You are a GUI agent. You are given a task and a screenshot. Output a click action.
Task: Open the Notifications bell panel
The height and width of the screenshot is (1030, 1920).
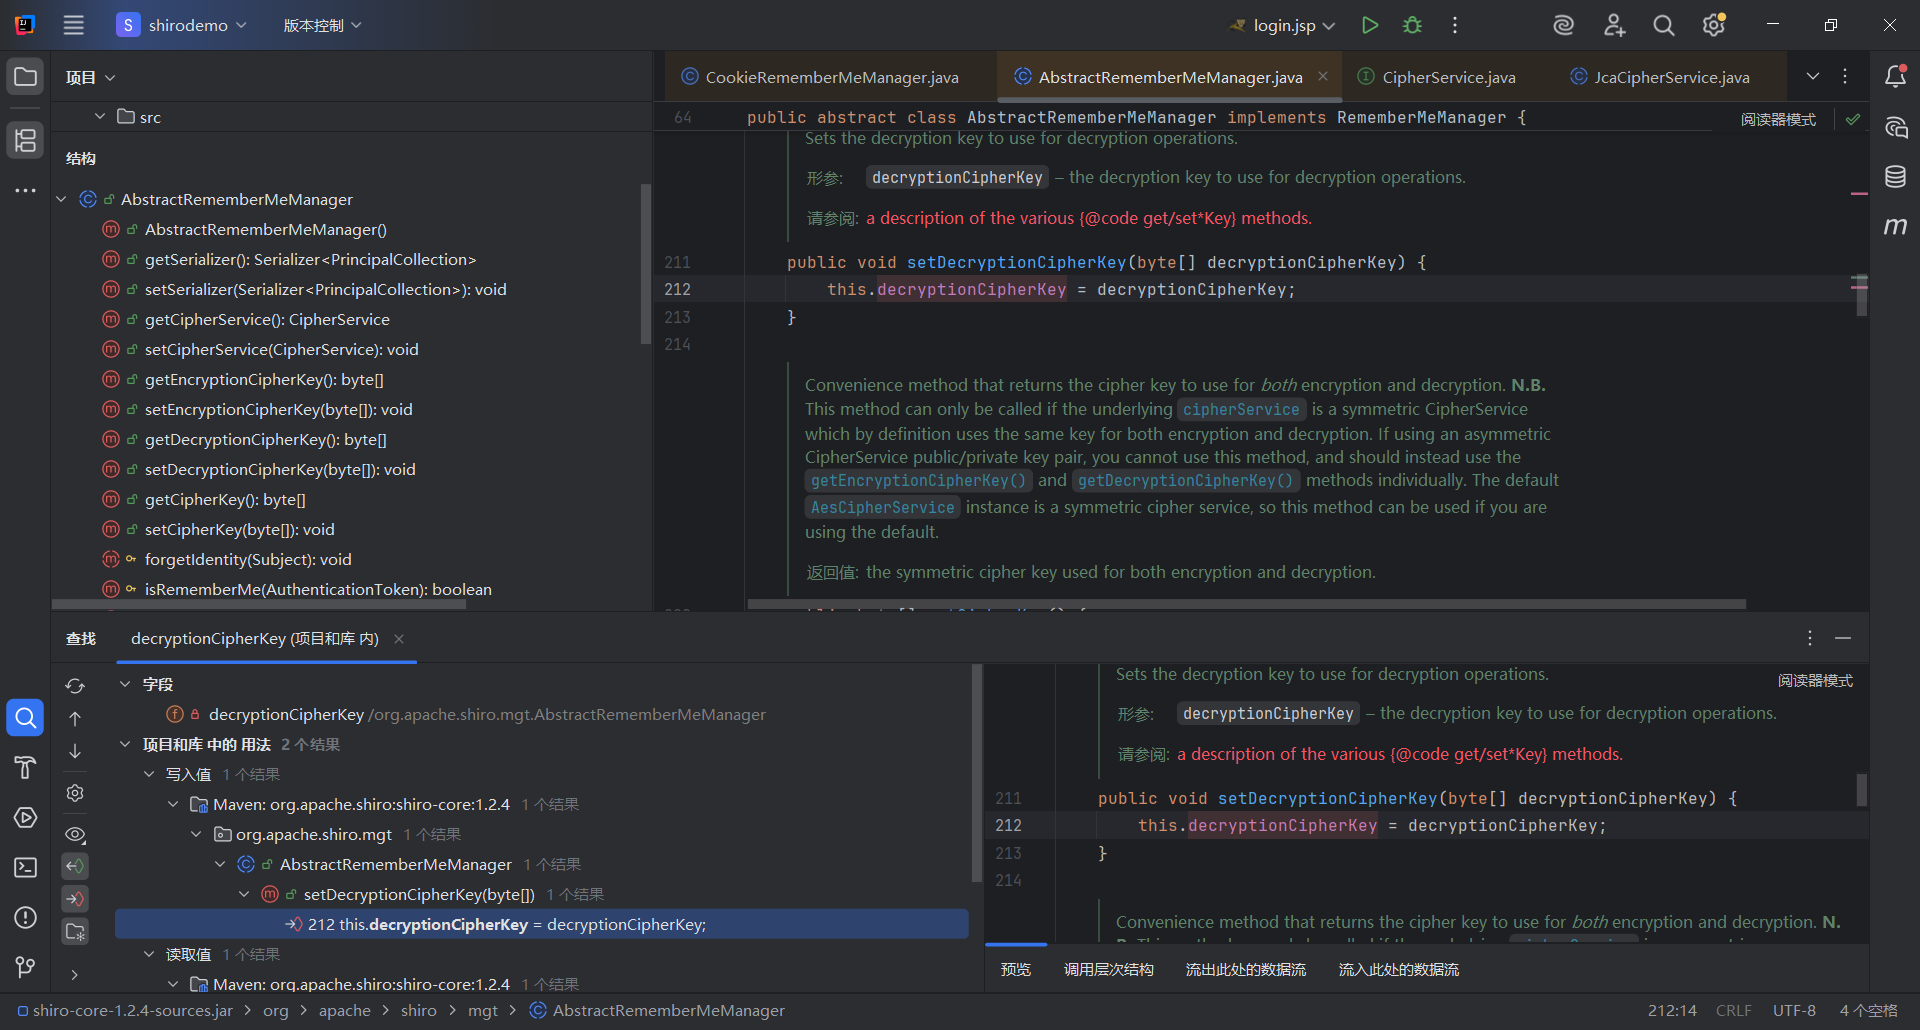point(1895,77)
